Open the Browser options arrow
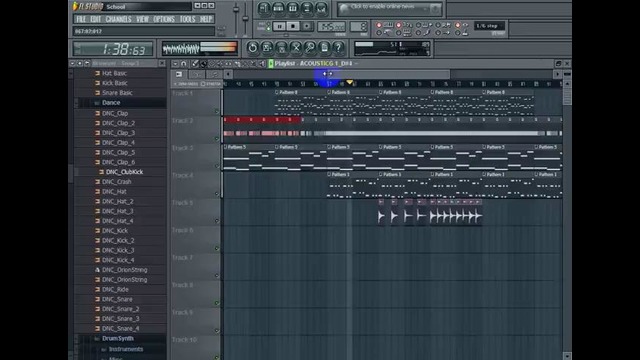Image resolution: width=640 pixels, height=360 pixels. click(x=72, y=64)
